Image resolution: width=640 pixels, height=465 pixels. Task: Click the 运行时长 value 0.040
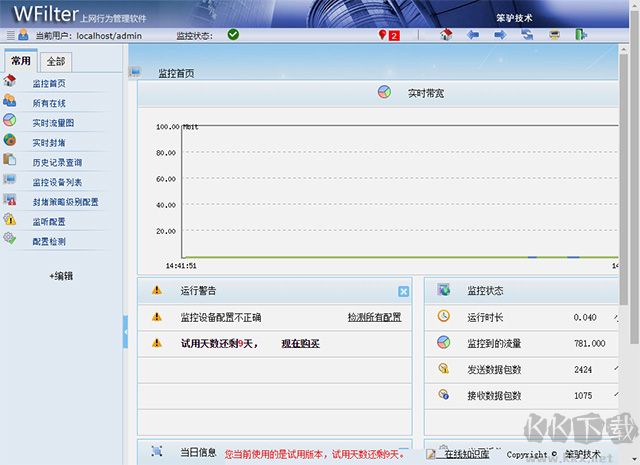pos(585,317)
